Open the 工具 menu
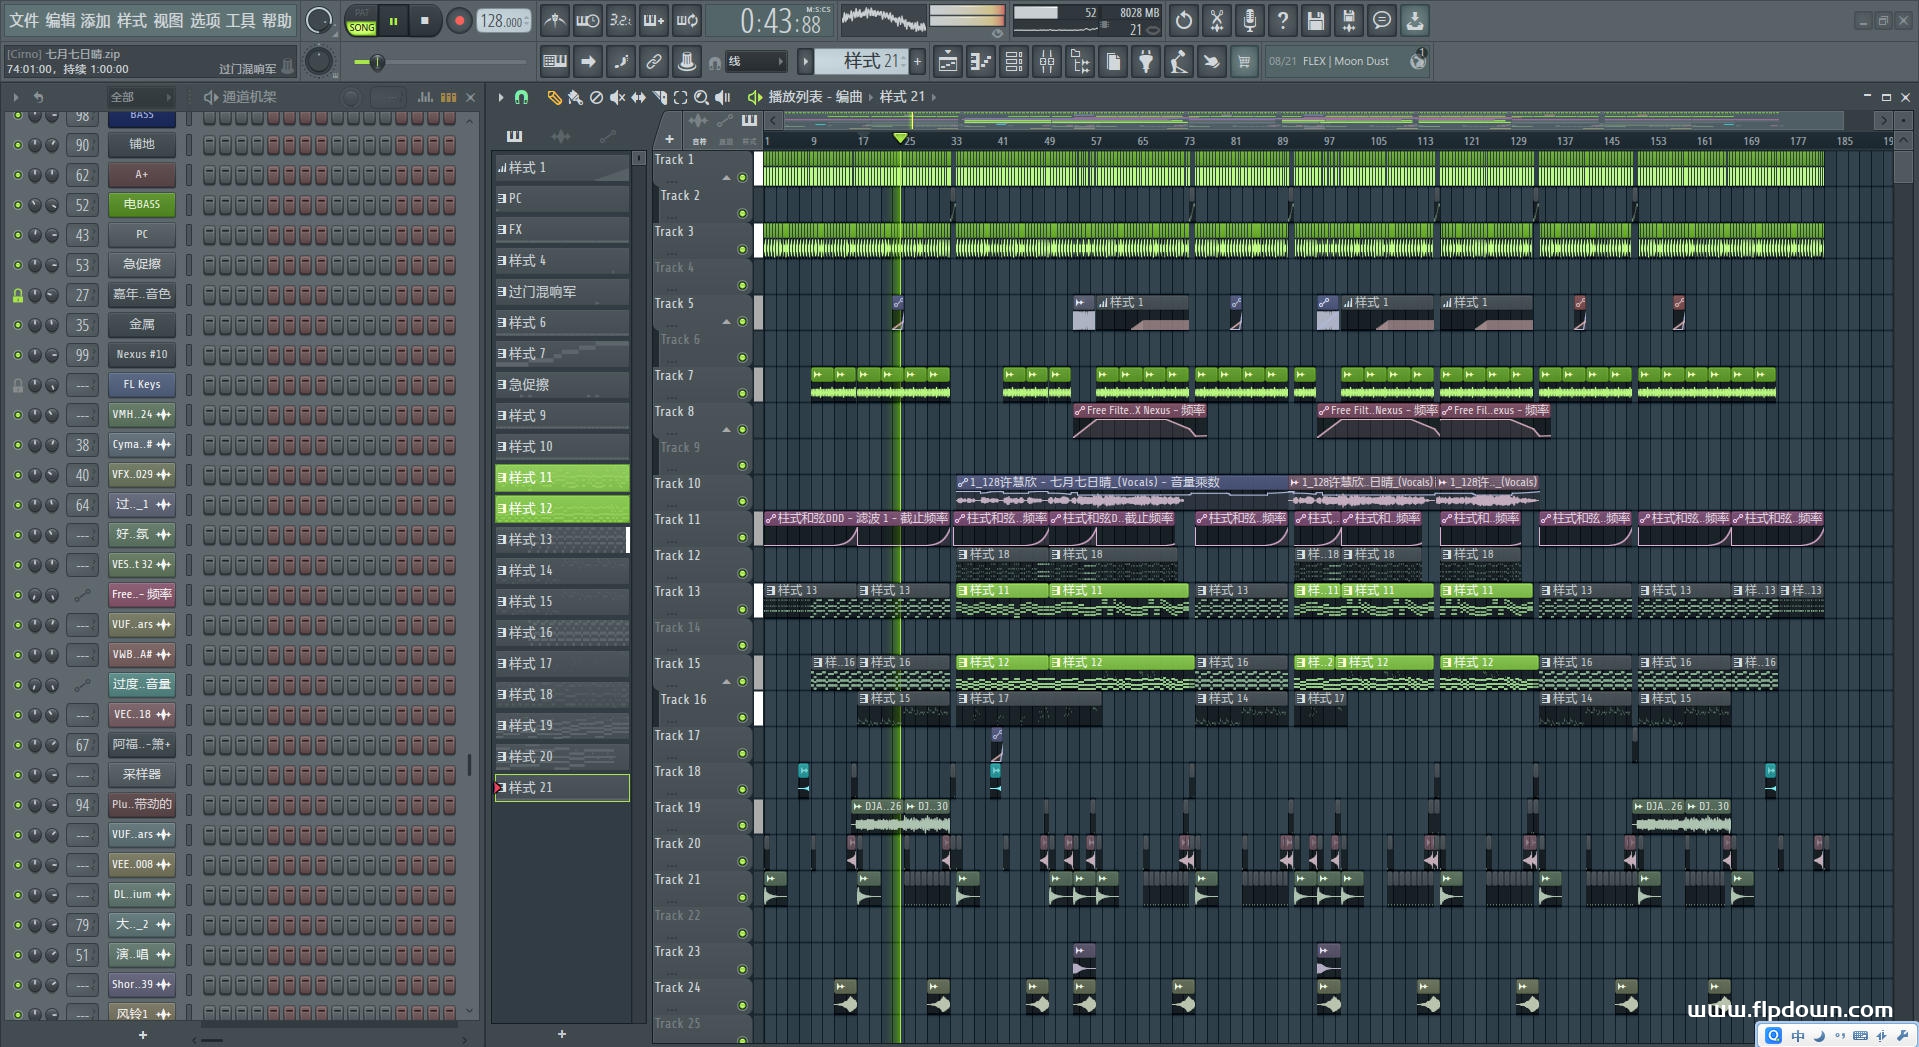This screenshot has width=1919, height=1047. [240, 20]
